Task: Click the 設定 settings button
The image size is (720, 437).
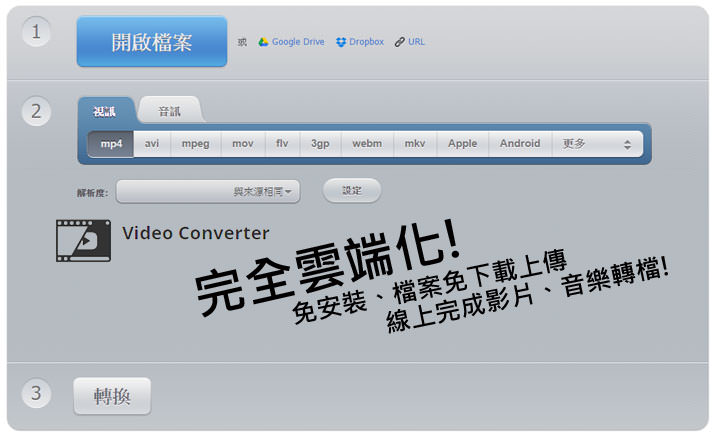Action: (x=352, y=190)
